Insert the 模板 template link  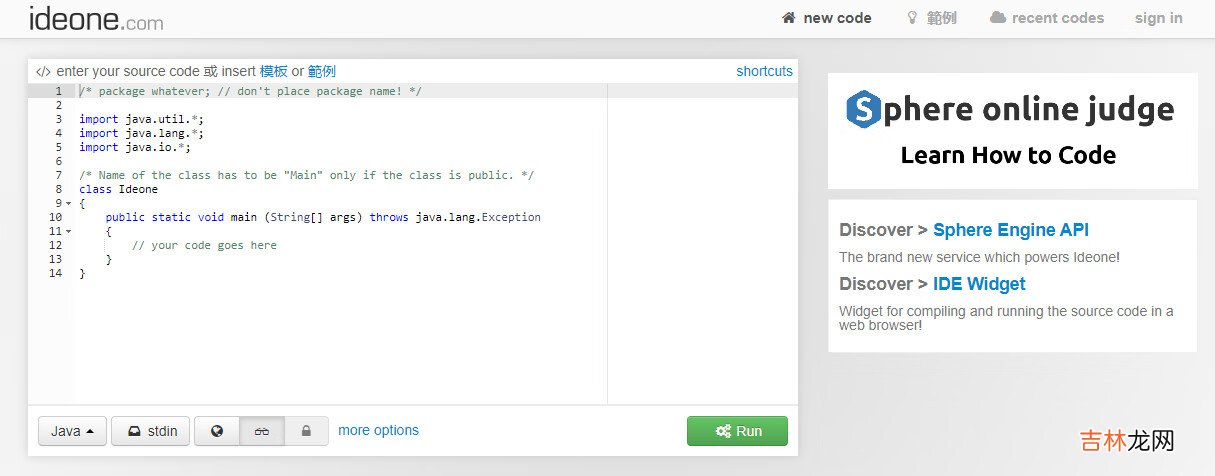click(x=274, y=71)
